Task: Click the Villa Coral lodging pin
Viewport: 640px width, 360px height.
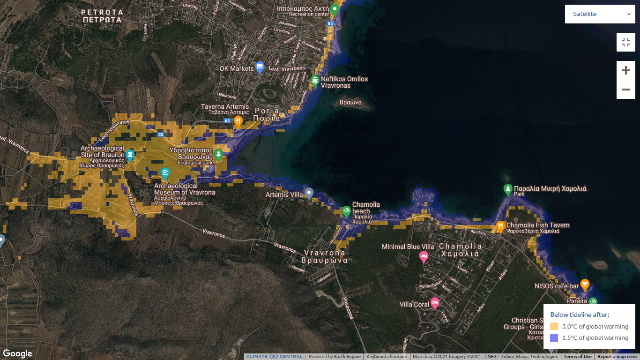Action: coord(435,303)
